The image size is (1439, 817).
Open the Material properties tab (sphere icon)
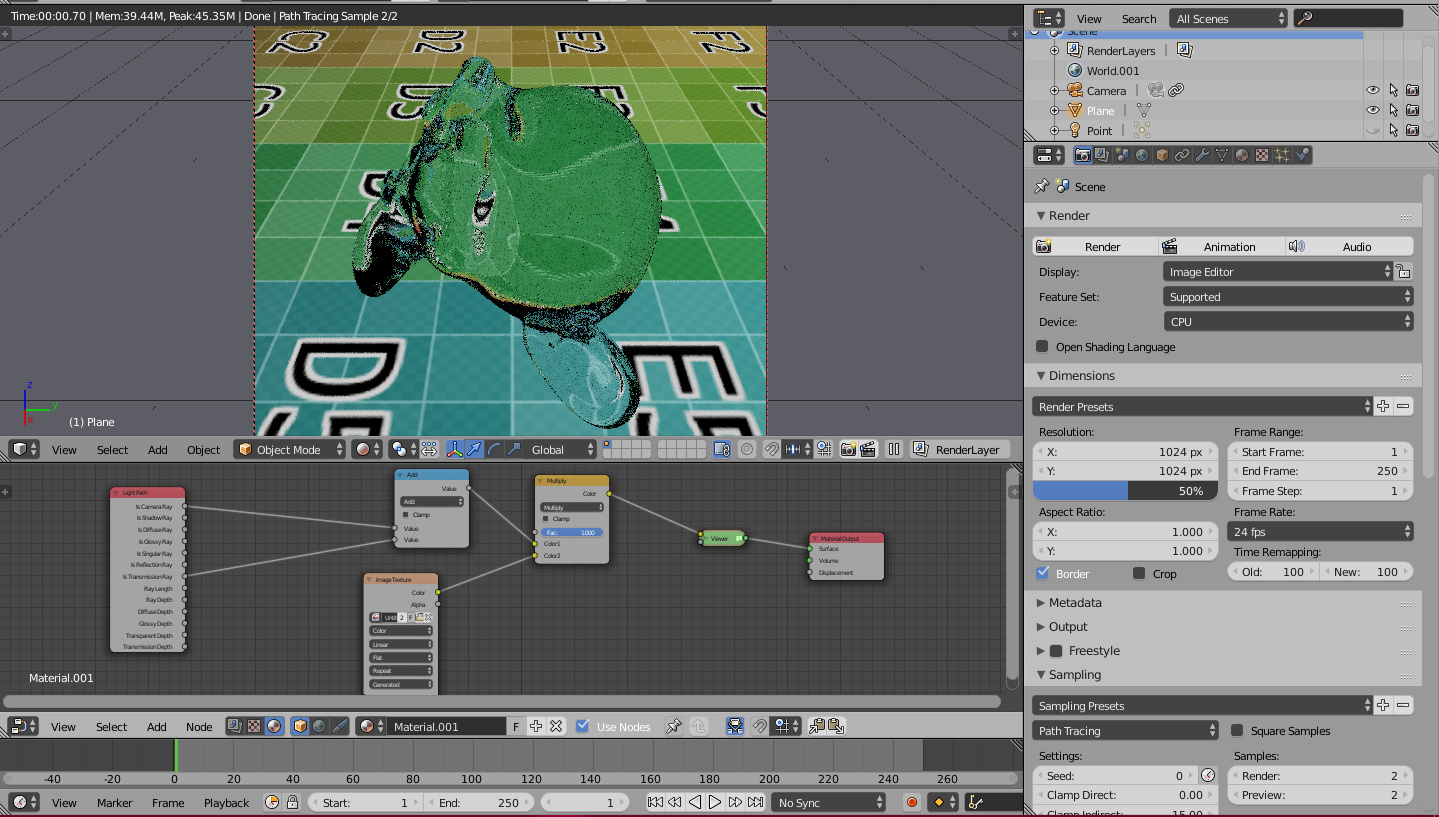[1241, 155]
